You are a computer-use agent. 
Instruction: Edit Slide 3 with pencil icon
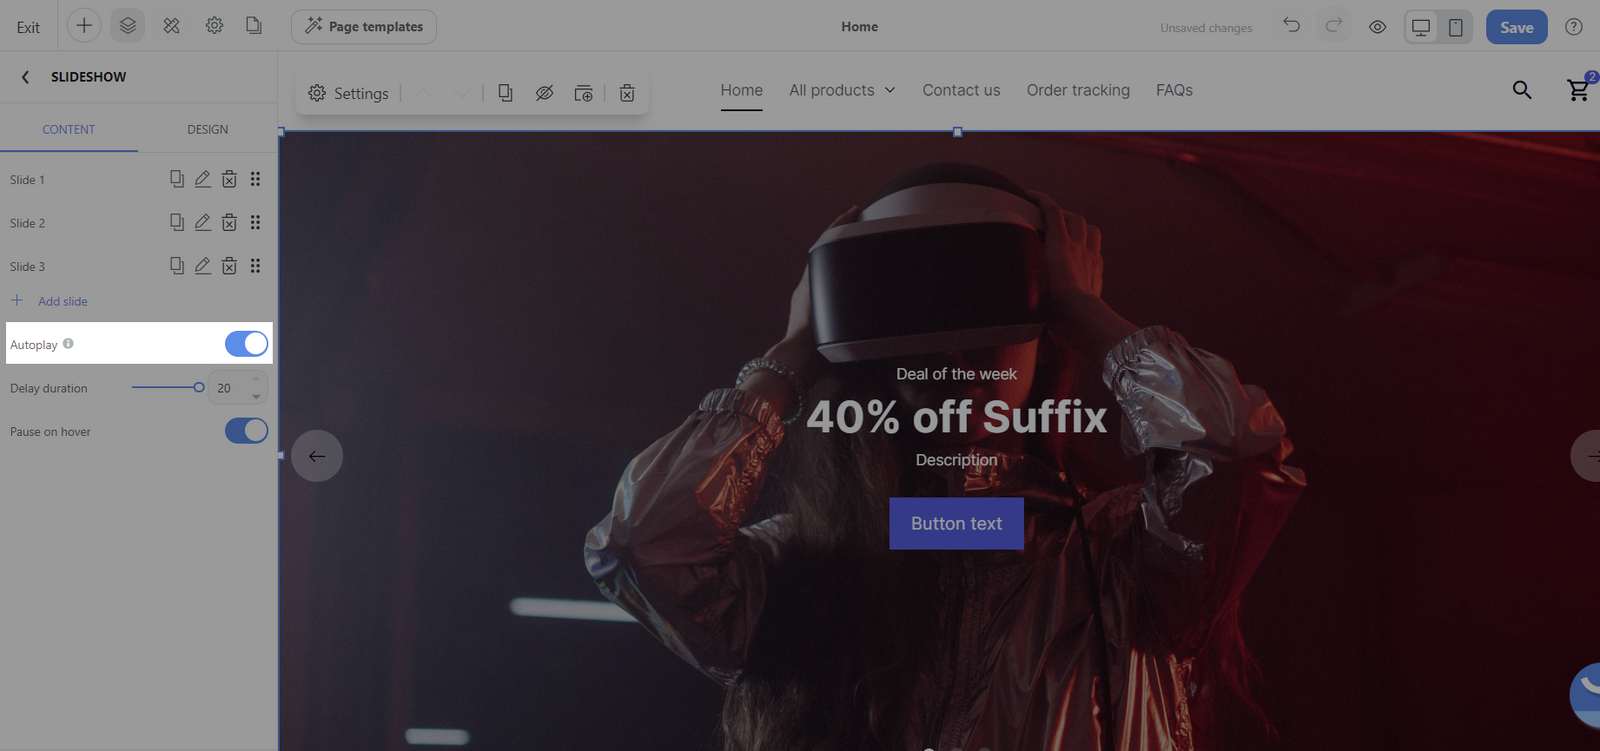click(203, 266)
